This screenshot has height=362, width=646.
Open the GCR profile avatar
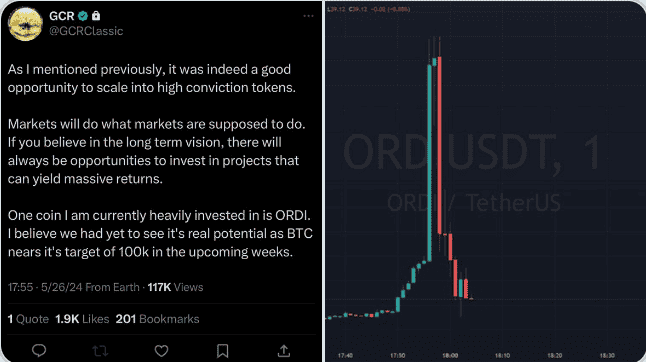(25, 24)
